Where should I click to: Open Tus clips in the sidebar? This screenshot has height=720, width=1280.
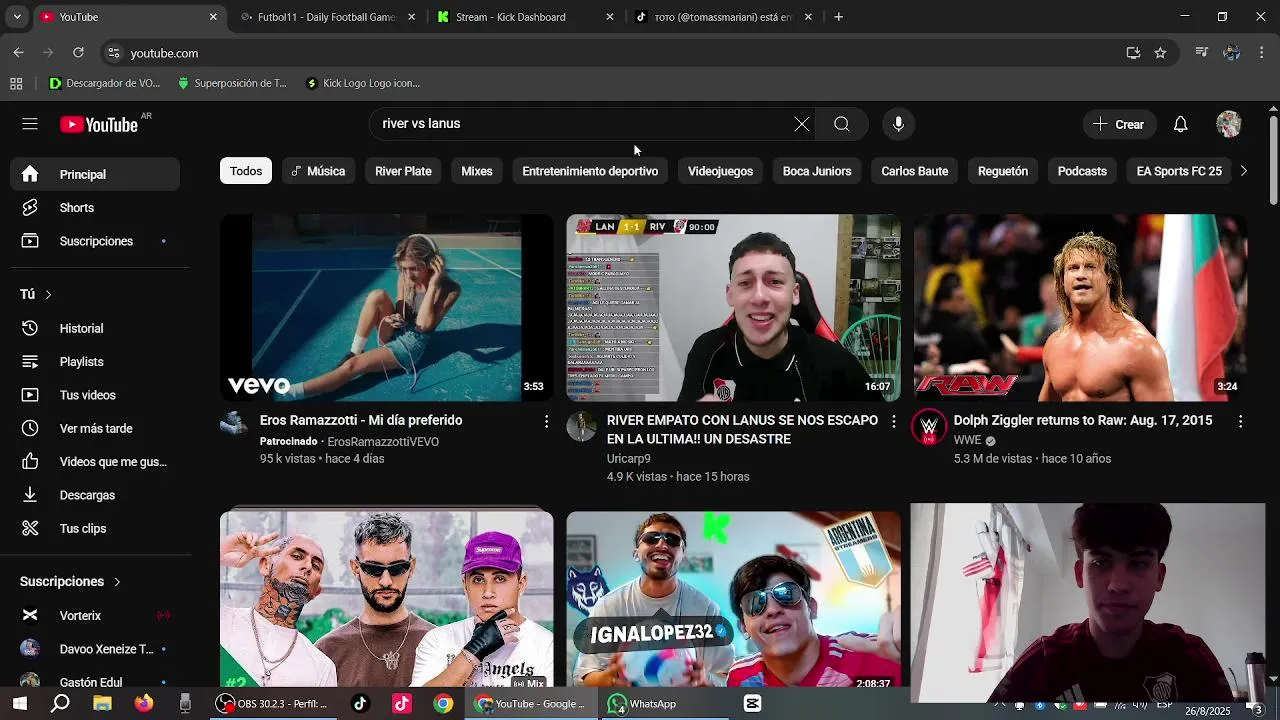[x=96, y=528]
